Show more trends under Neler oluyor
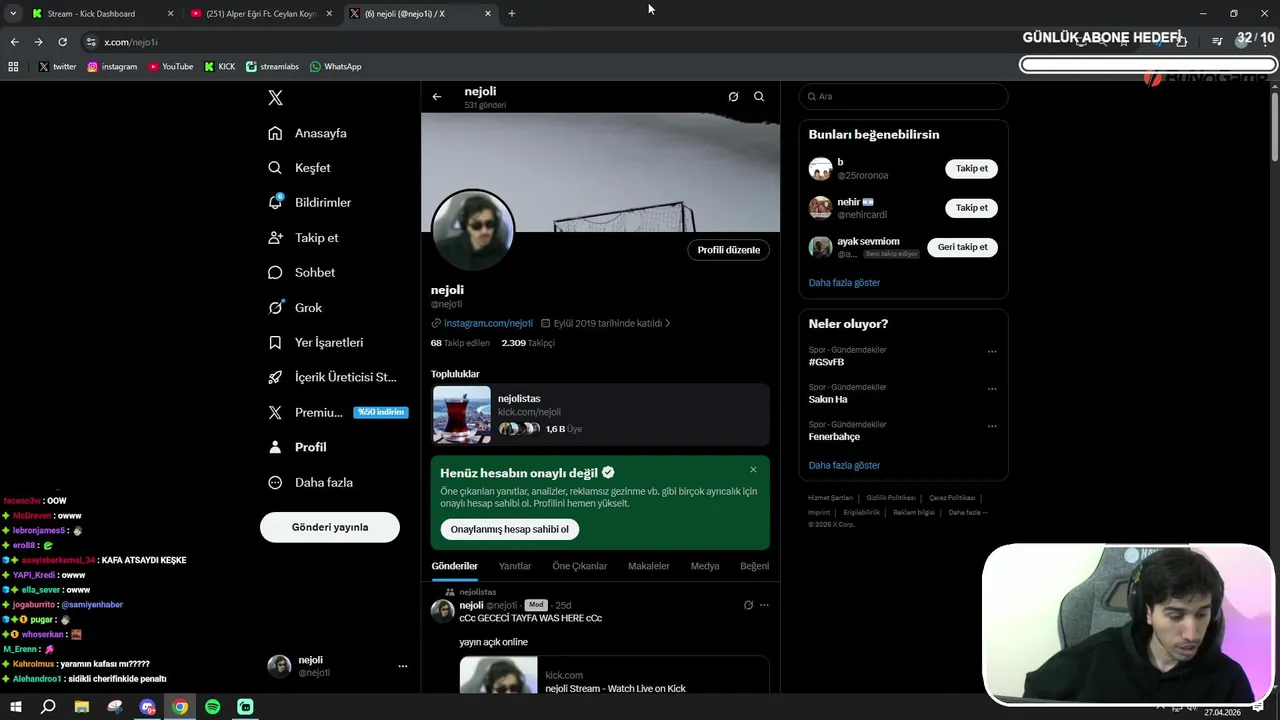Image resolution: width=1280 pixels, height=720 pixels. [x=844, y=466]
